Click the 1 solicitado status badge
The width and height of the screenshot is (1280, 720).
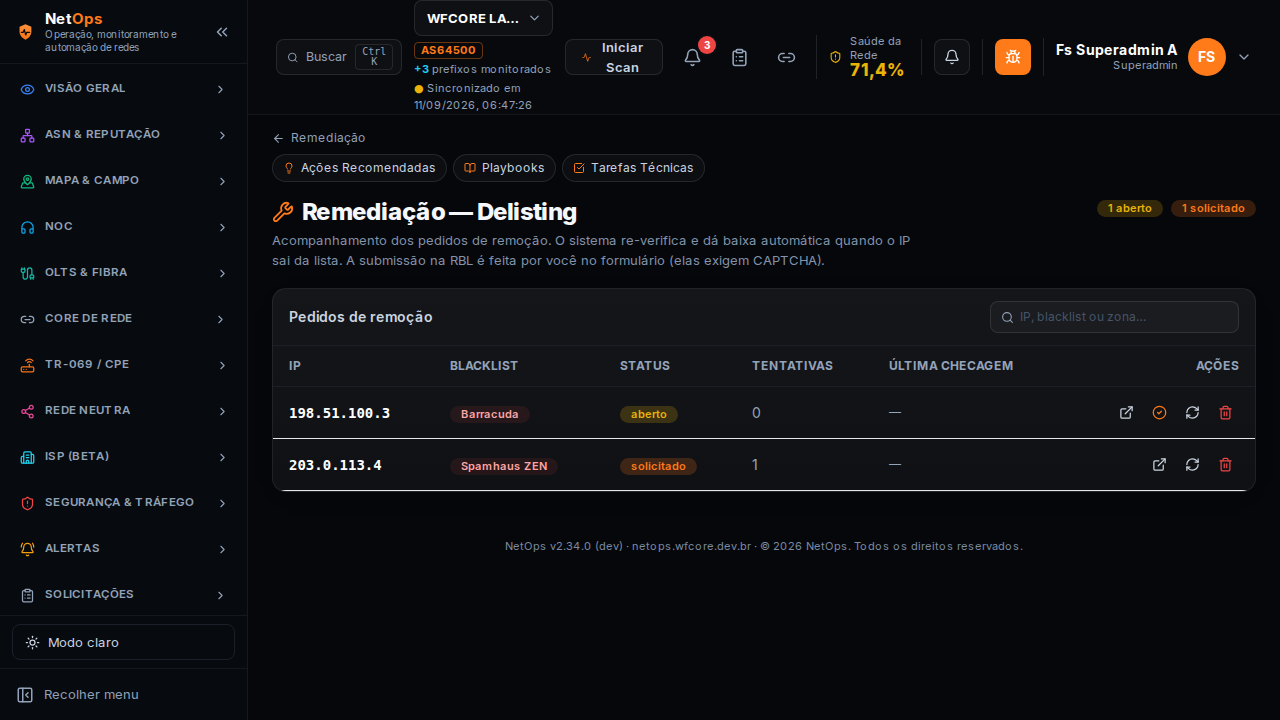(1213, 208)
